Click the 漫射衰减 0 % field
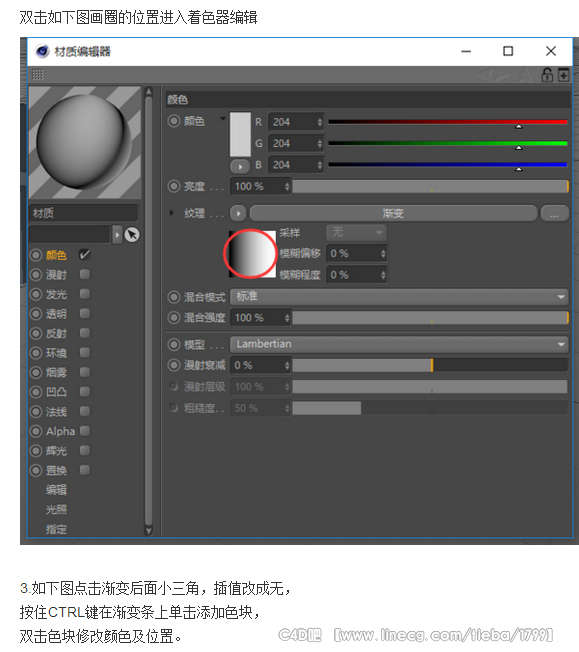This screenshot has height=652, width=579. (x=260, y=366)
